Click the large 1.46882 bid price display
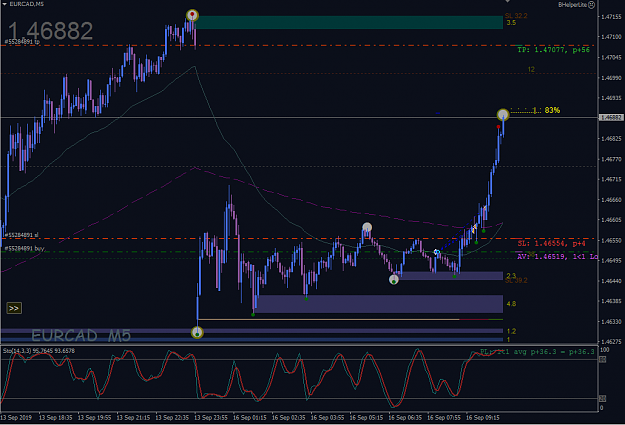Screen dimensions: 625x425 click(x=51, y=31)
